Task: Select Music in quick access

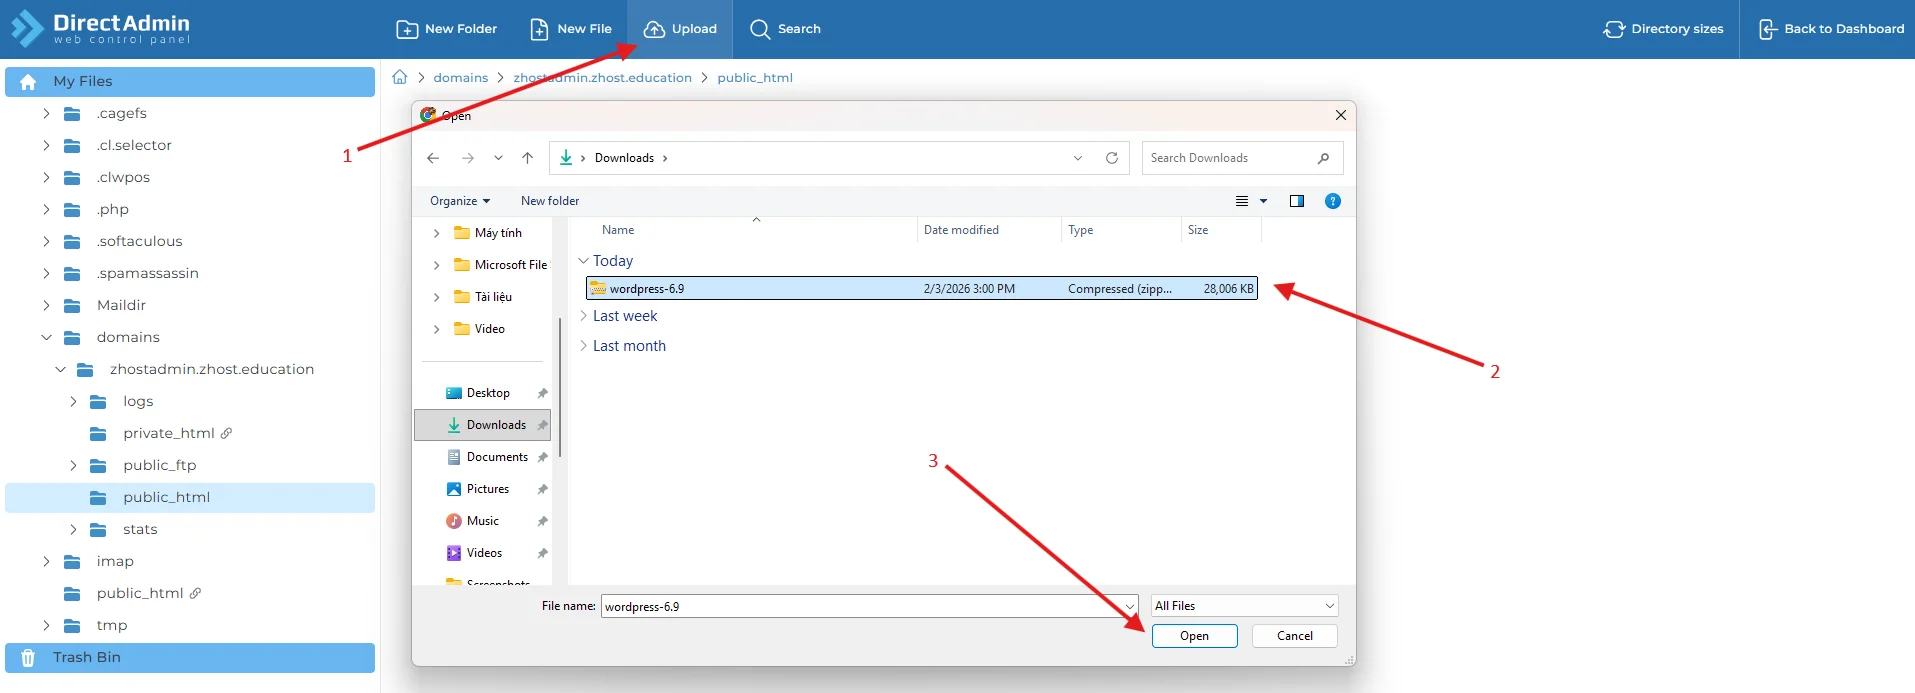Action: click(x=482, y=521)
